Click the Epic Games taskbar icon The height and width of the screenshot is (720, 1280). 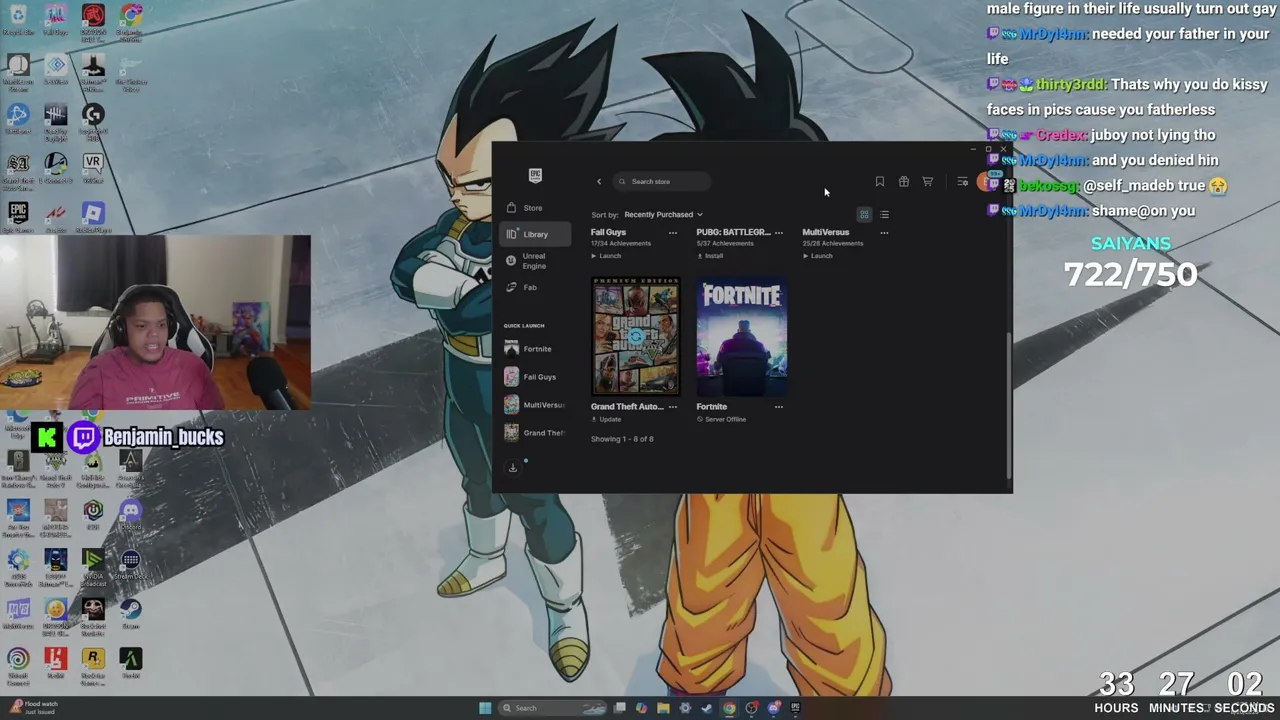pos(795,708)
